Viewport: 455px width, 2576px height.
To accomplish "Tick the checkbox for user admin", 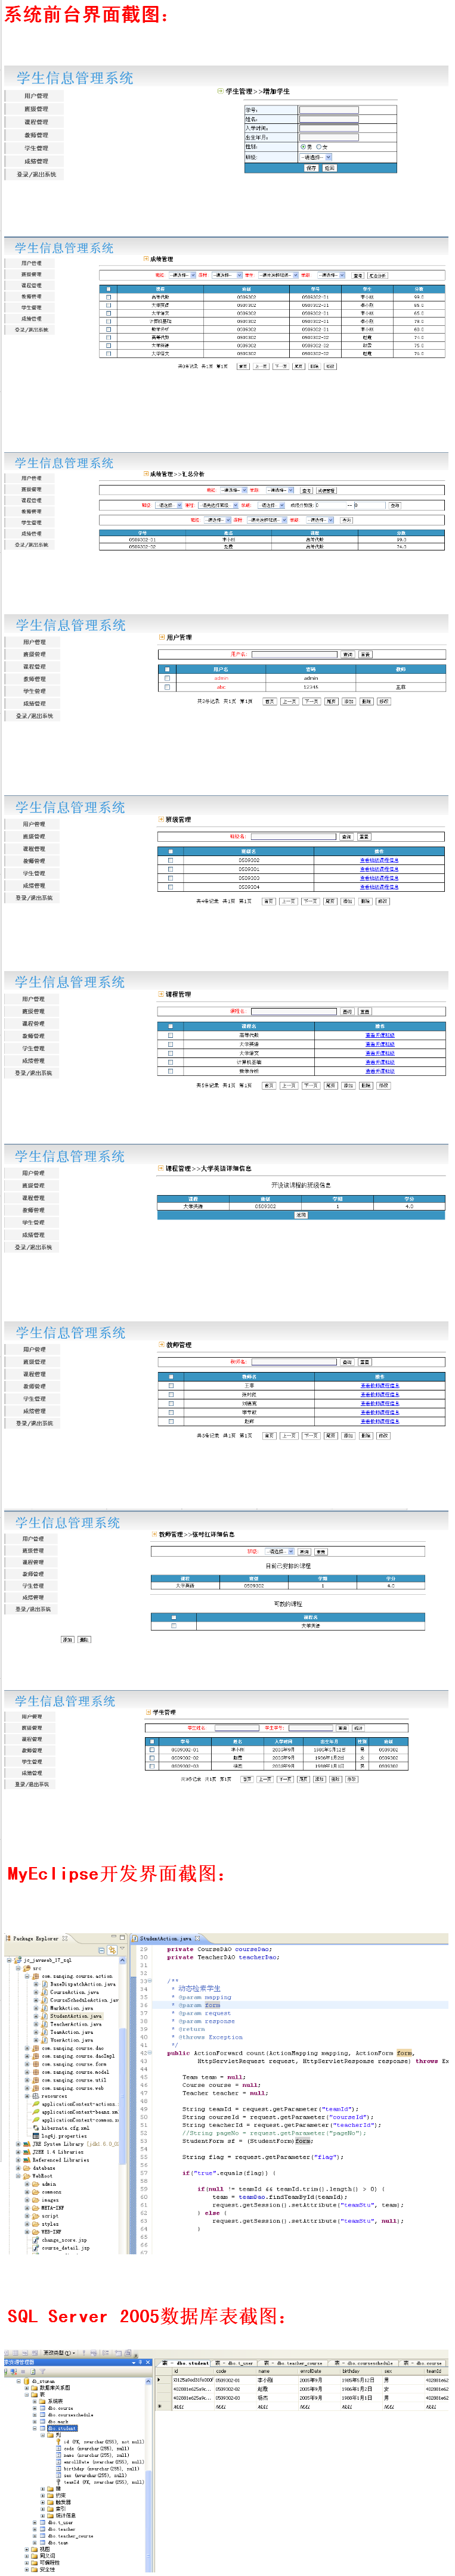I will 168,679.
